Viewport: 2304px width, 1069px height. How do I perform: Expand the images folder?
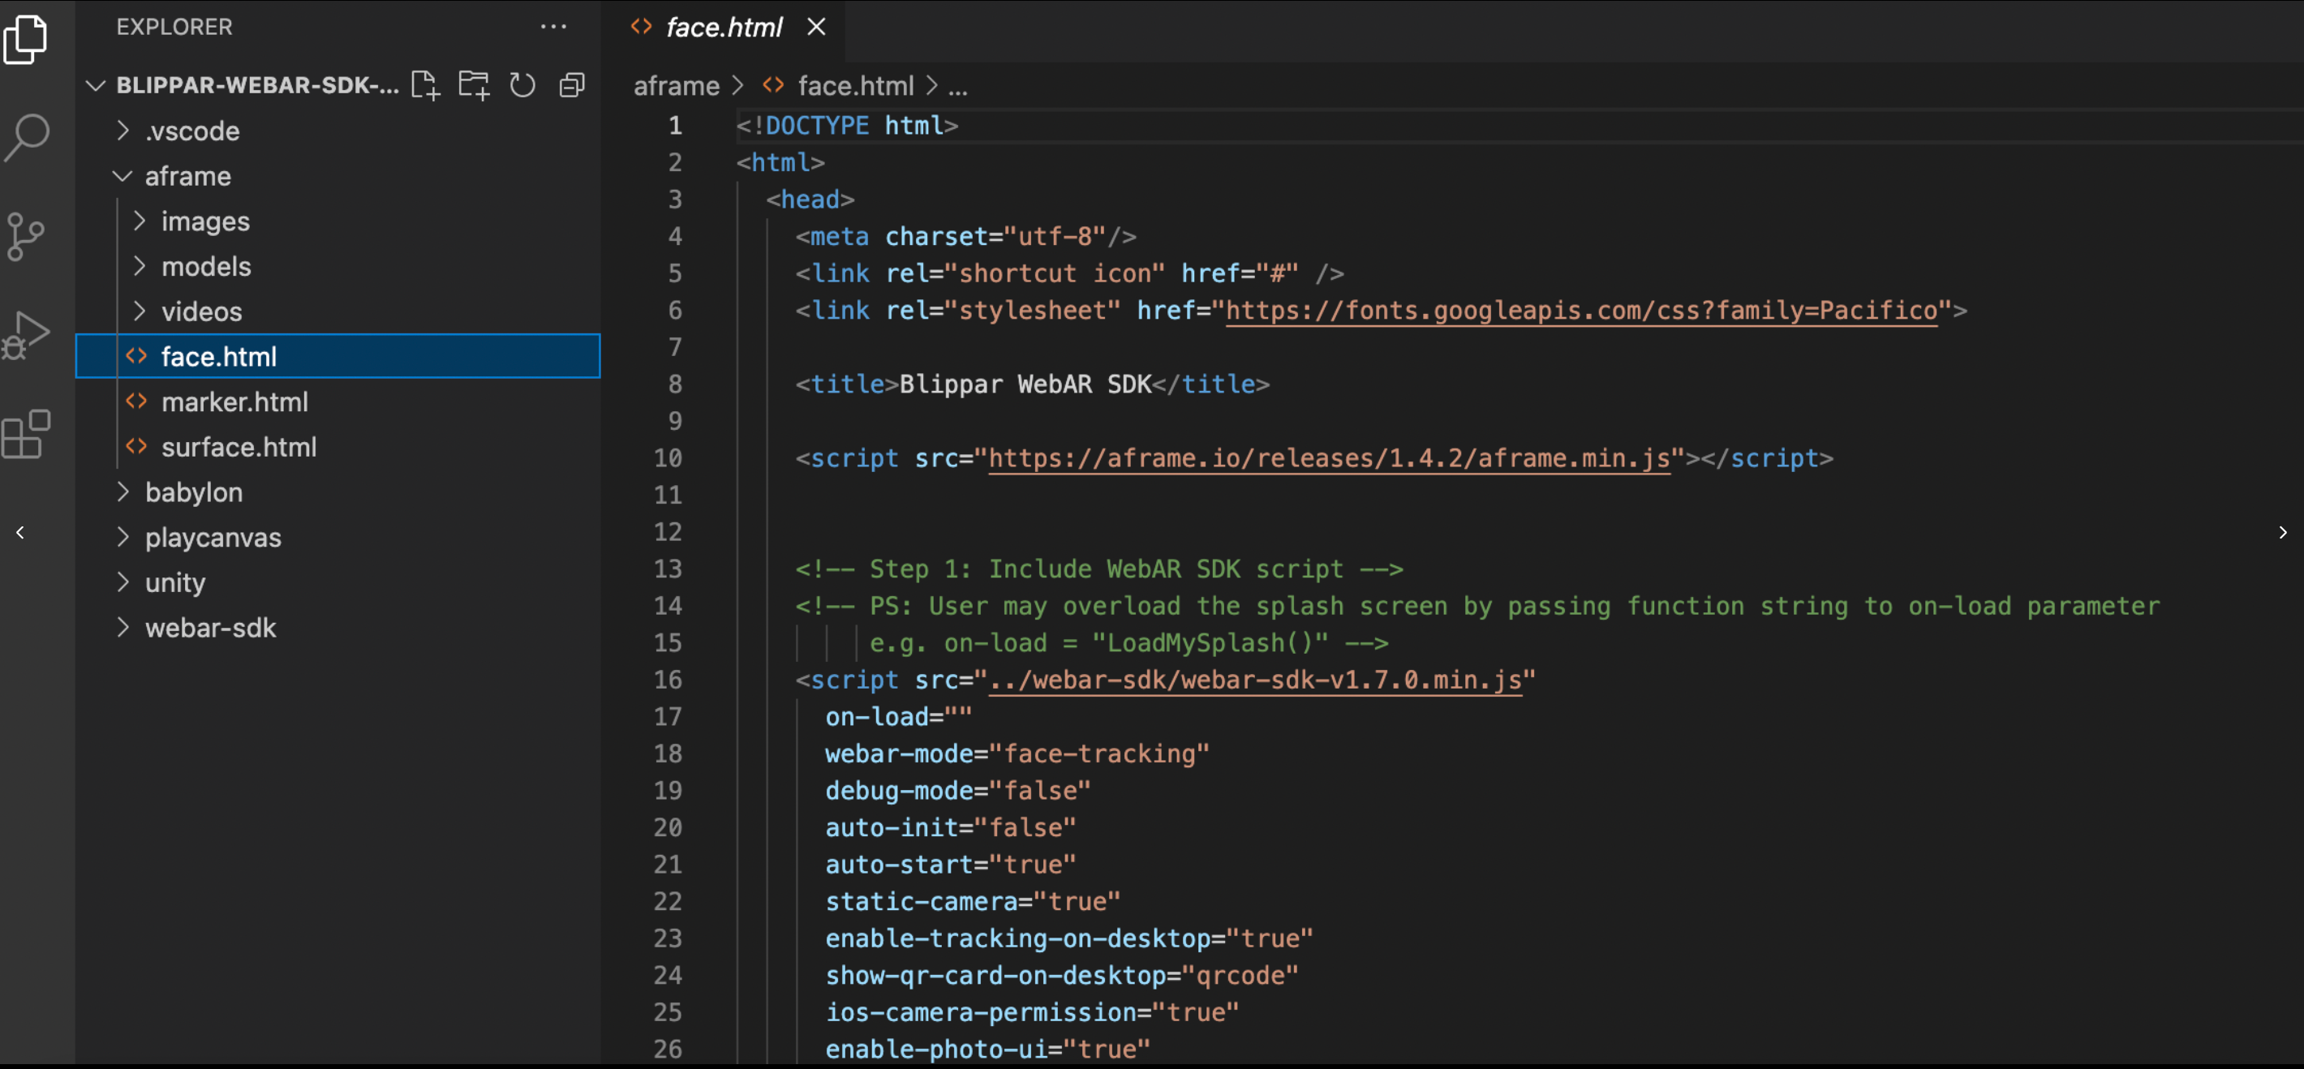point(205,221)
